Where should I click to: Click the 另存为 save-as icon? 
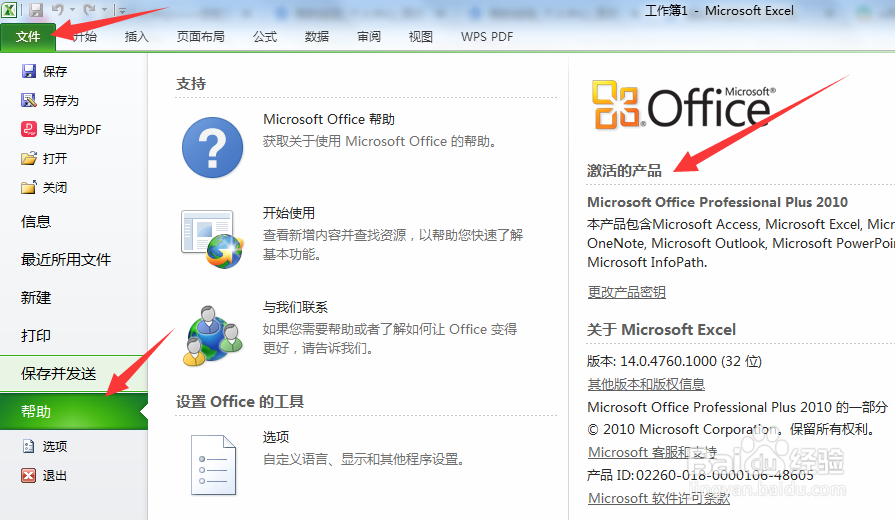click(29, 100)
